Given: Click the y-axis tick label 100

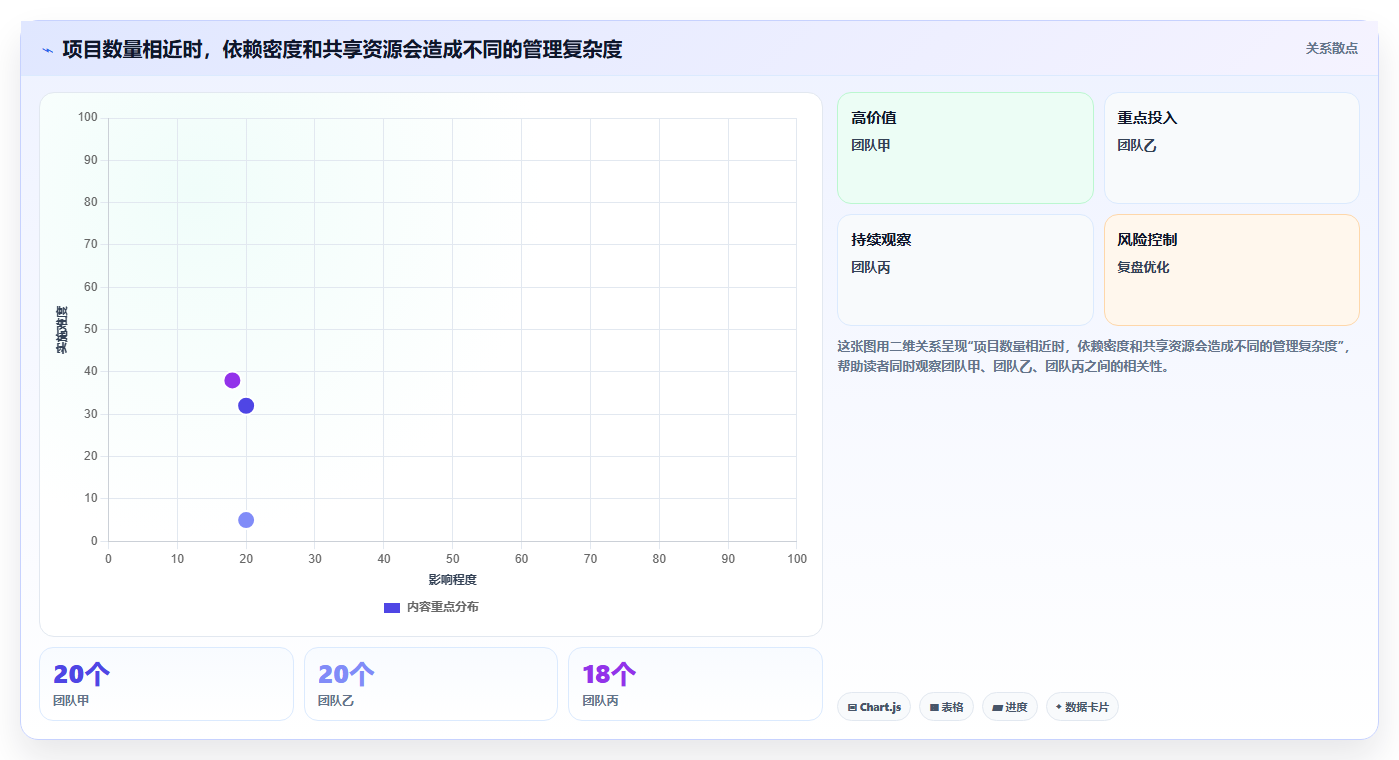Looking at the screenshot, I should (x=88, y=118).
